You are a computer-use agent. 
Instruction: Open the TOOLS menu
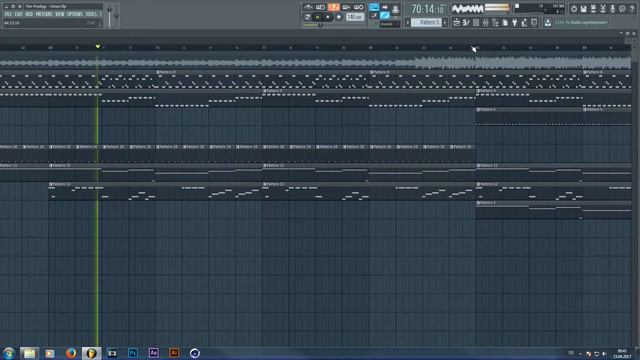[91, 14]
